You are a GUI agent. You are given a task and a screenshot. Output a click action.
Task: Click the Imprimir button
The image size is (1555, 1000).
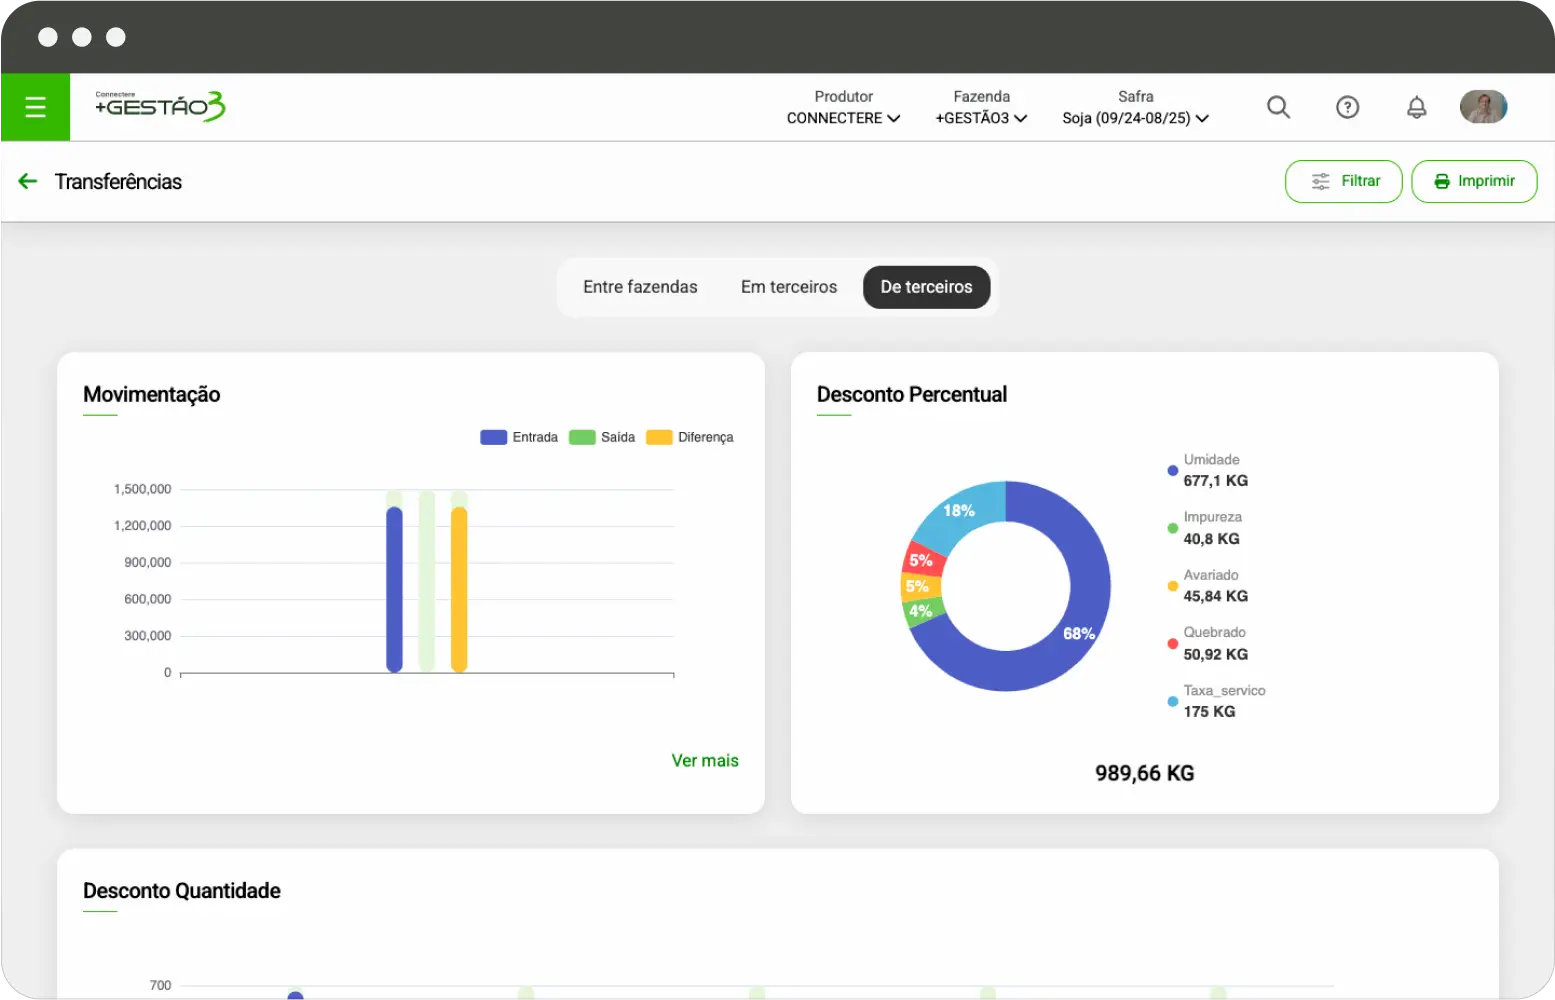1473,181
